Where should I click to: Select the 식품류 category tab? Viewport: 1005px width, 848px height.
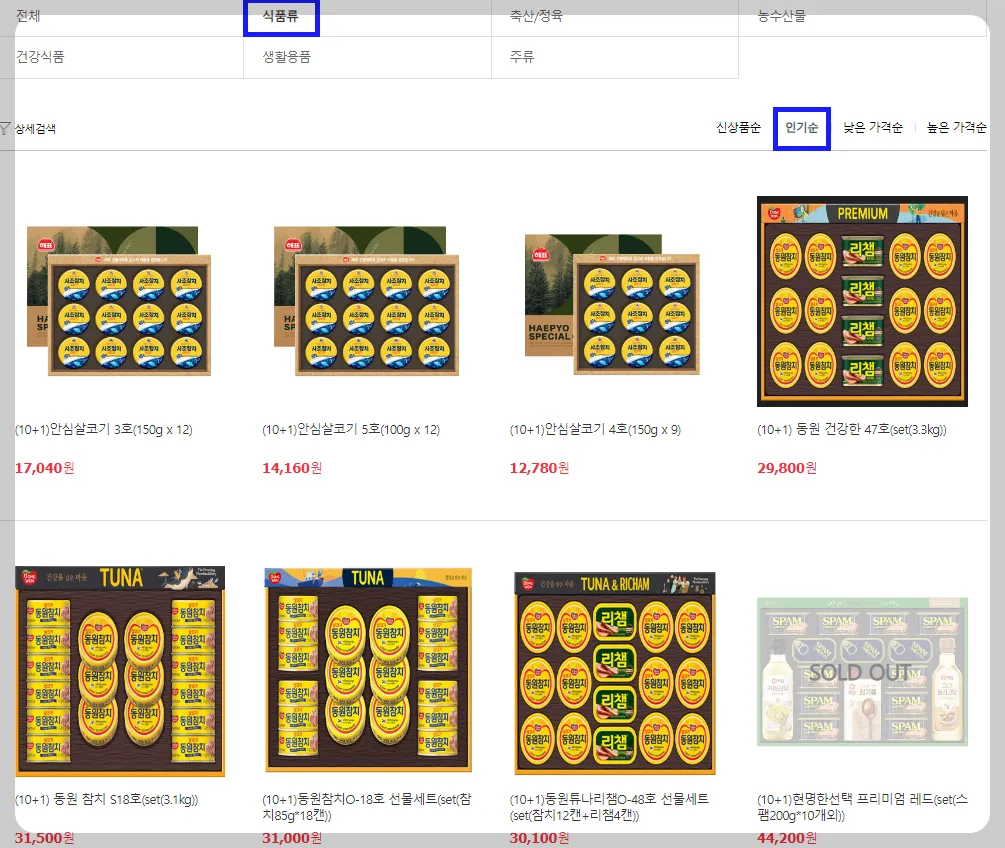[281, 17]
